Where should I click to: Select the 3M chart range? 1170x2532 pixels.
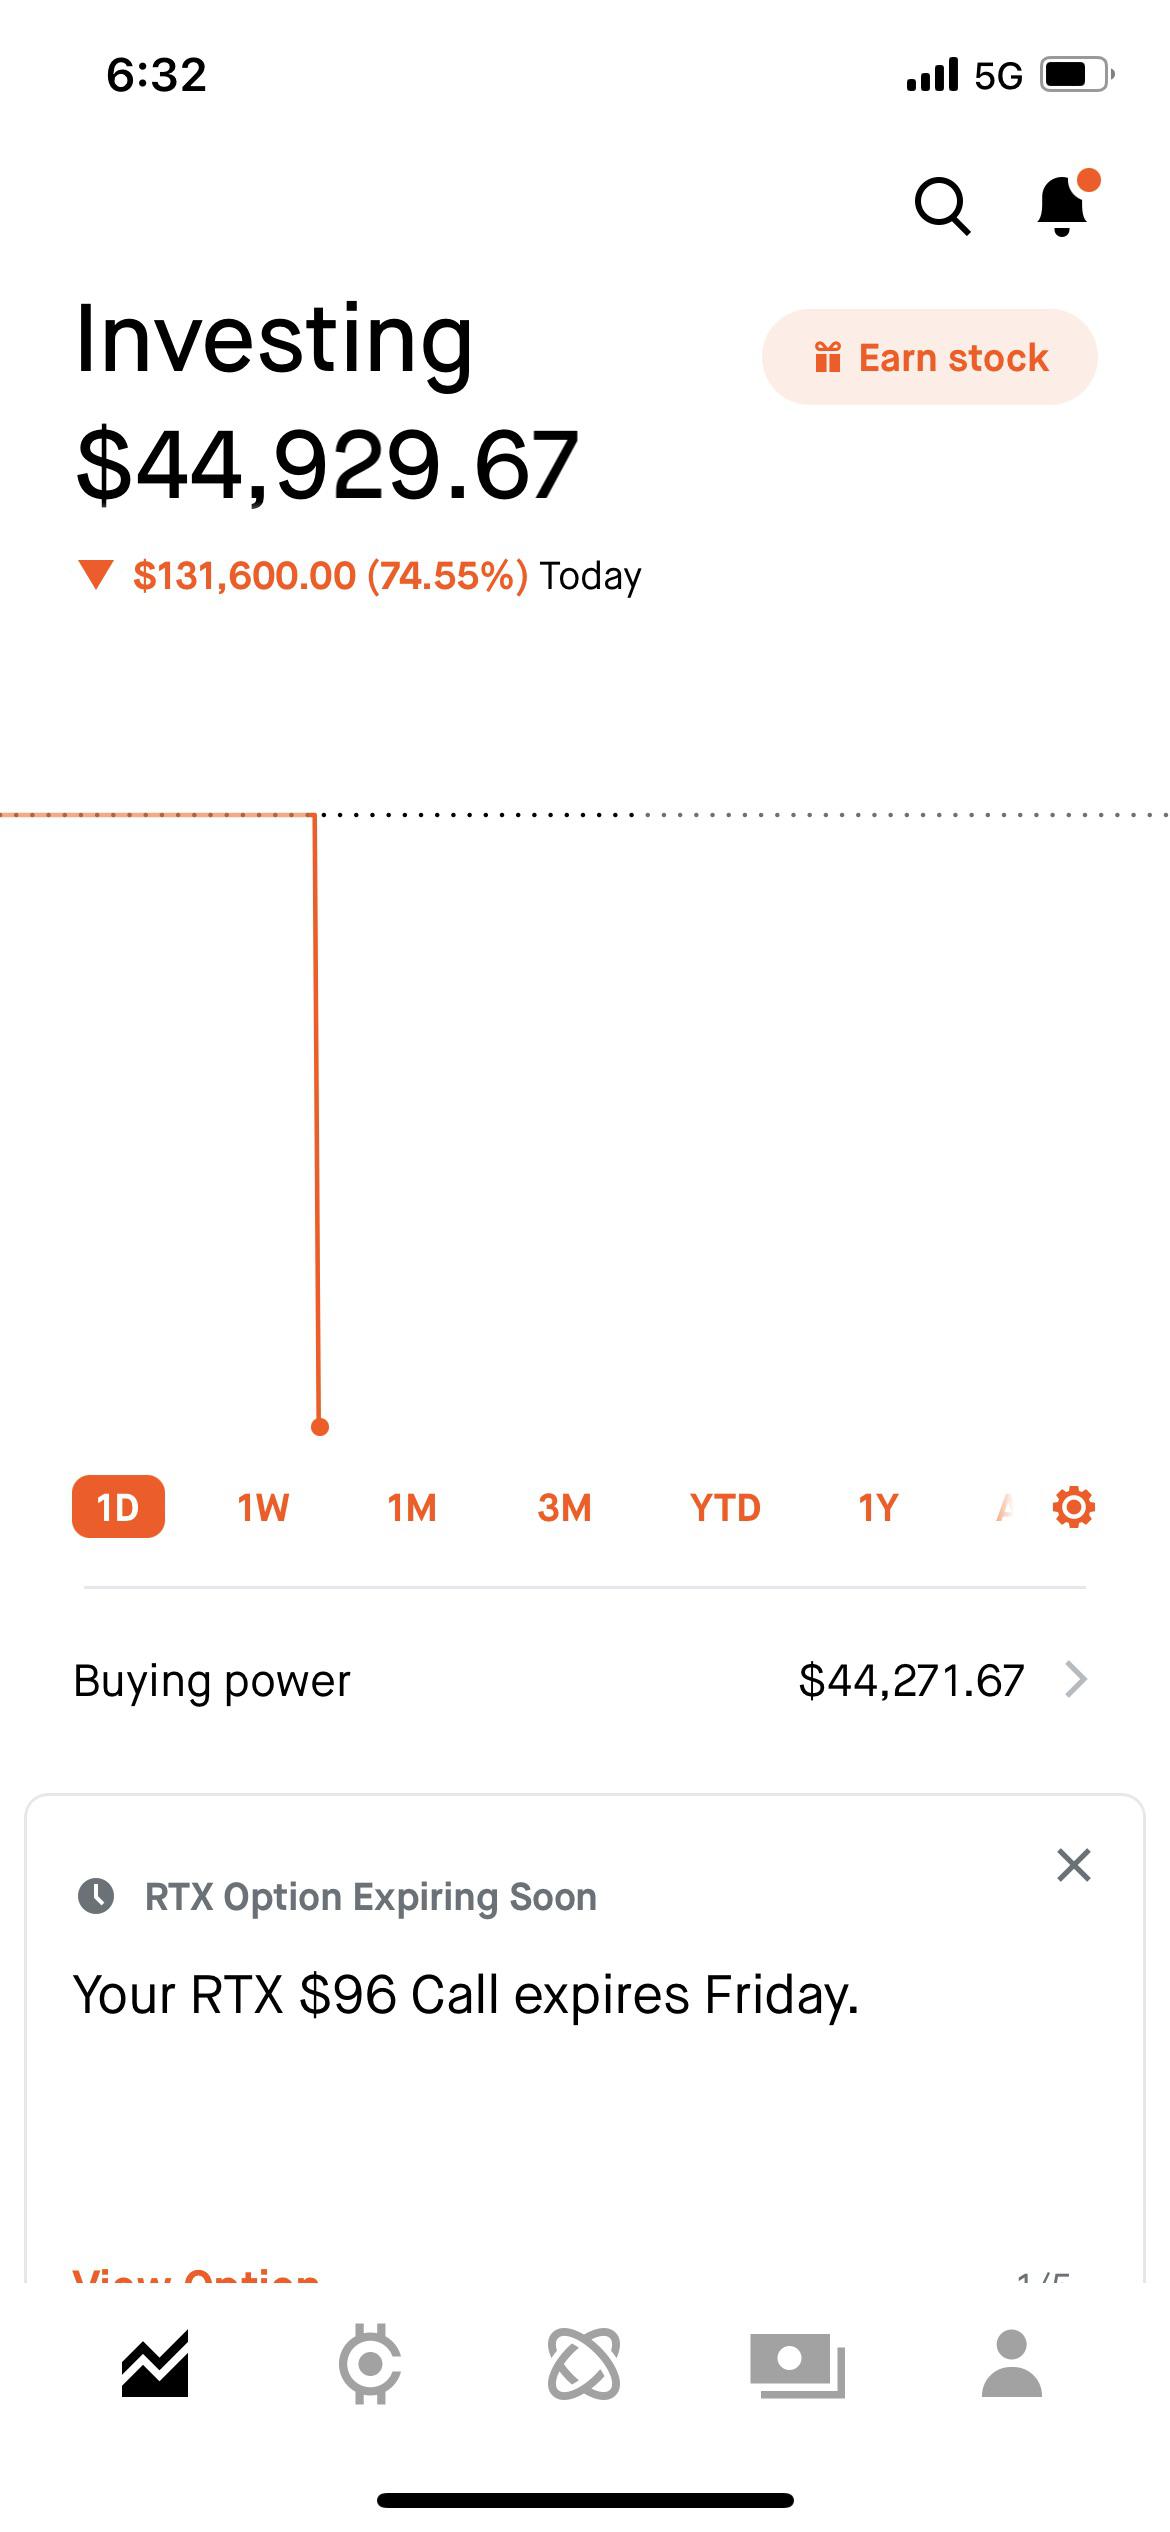click(x=564, y=1507)
